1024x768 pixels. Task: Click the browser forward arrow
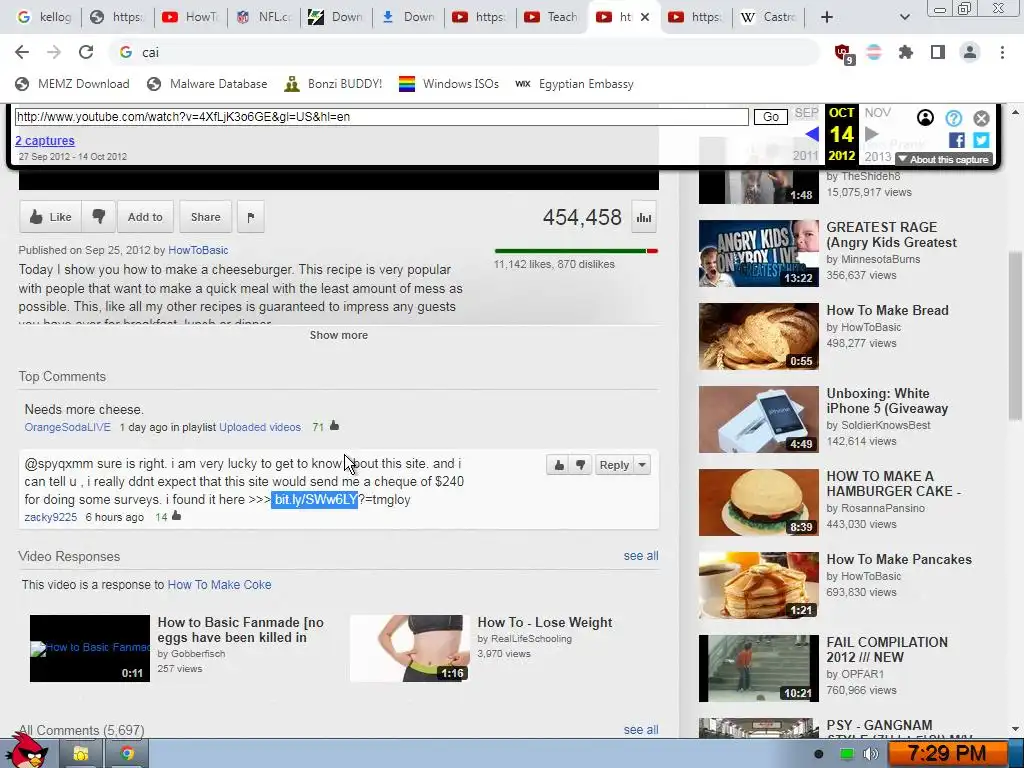pos(54,52)
